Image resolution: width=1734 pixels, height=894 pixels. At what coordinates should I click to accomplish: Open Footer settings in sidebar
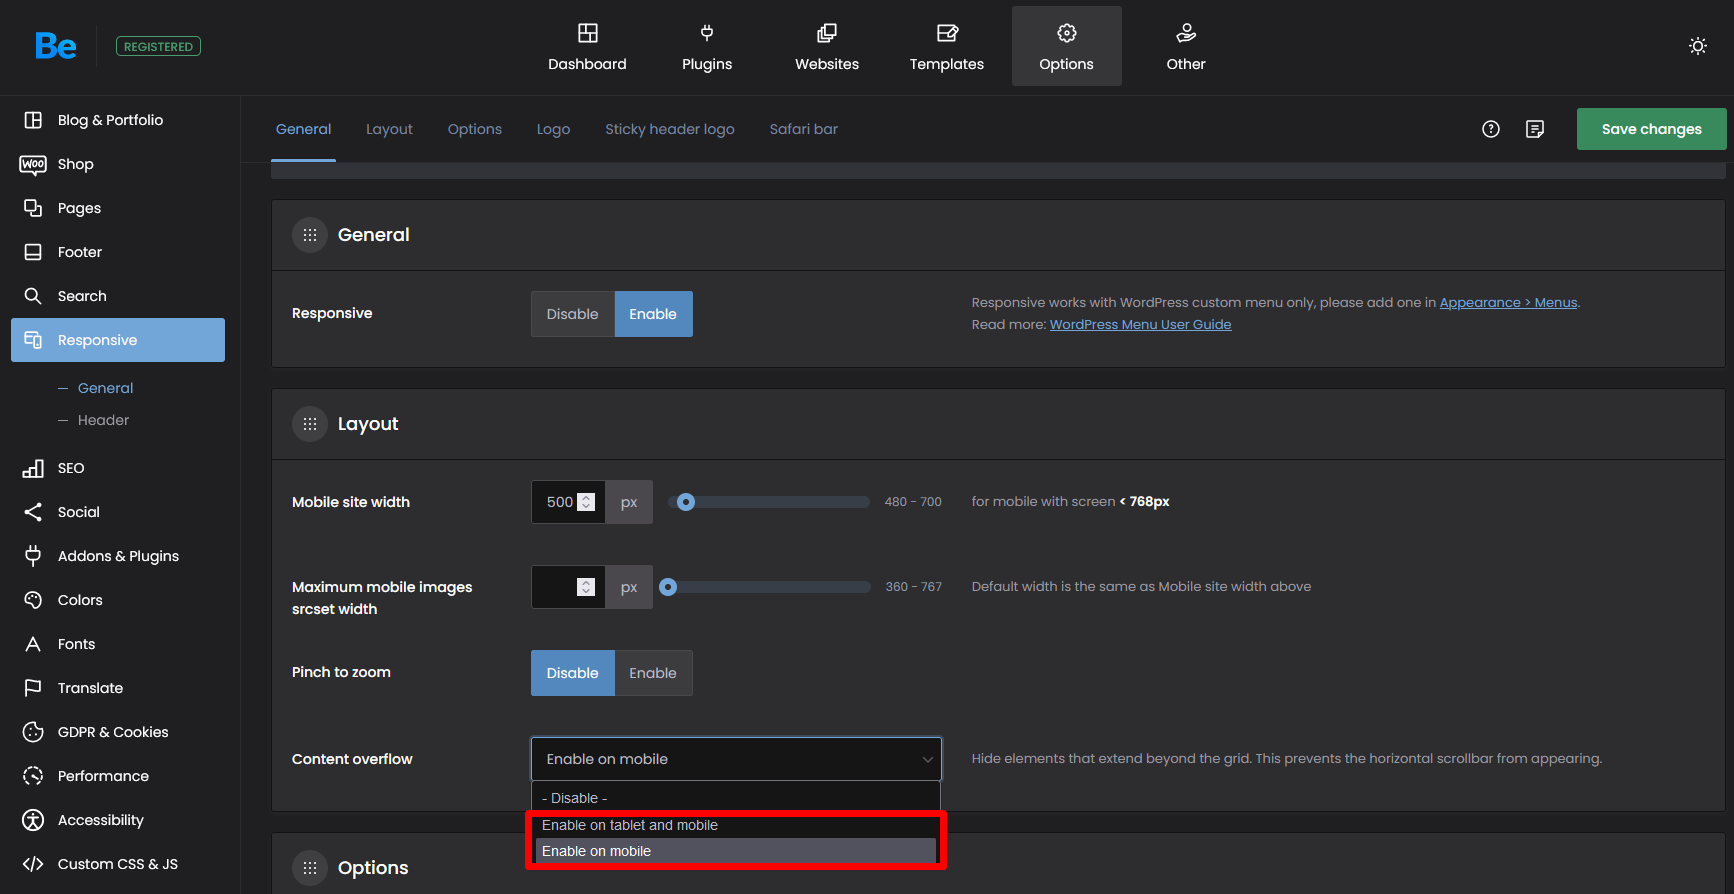point(118,252)
